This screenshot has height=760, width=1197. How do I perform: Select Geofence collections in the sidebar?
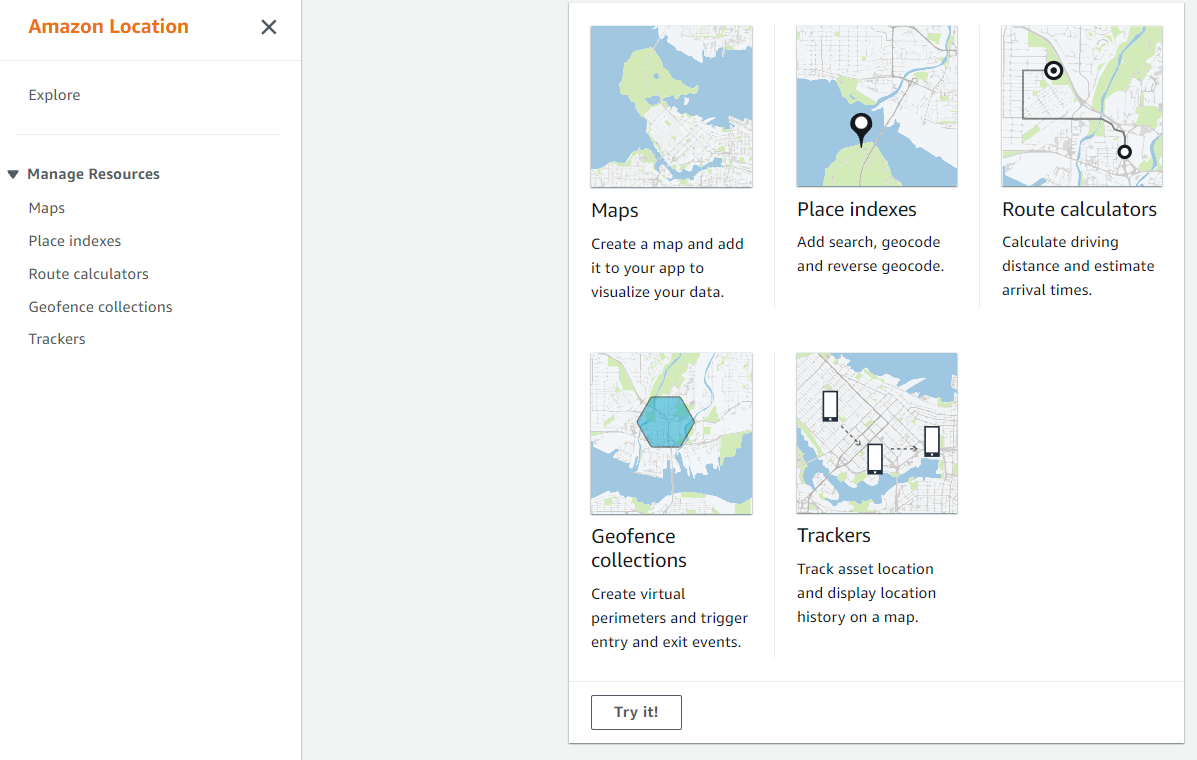tap(100, 306)
